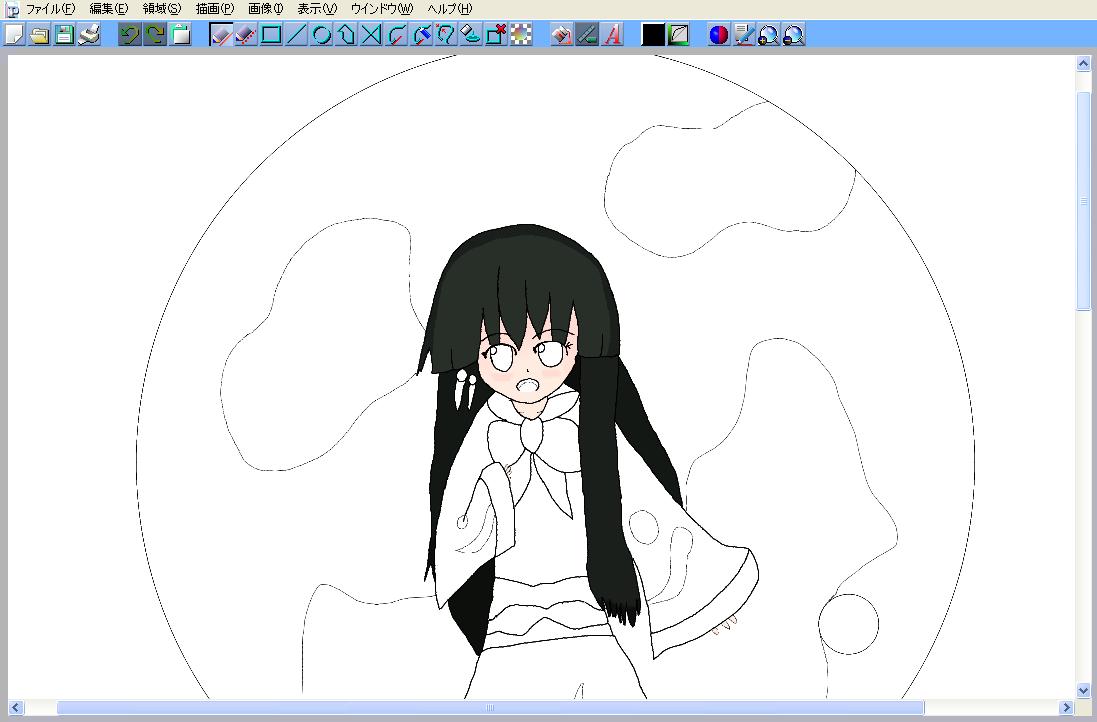Open the ファイル(F) menu
This screenshot has height=722, width=1097.
[x=50, y=9]
